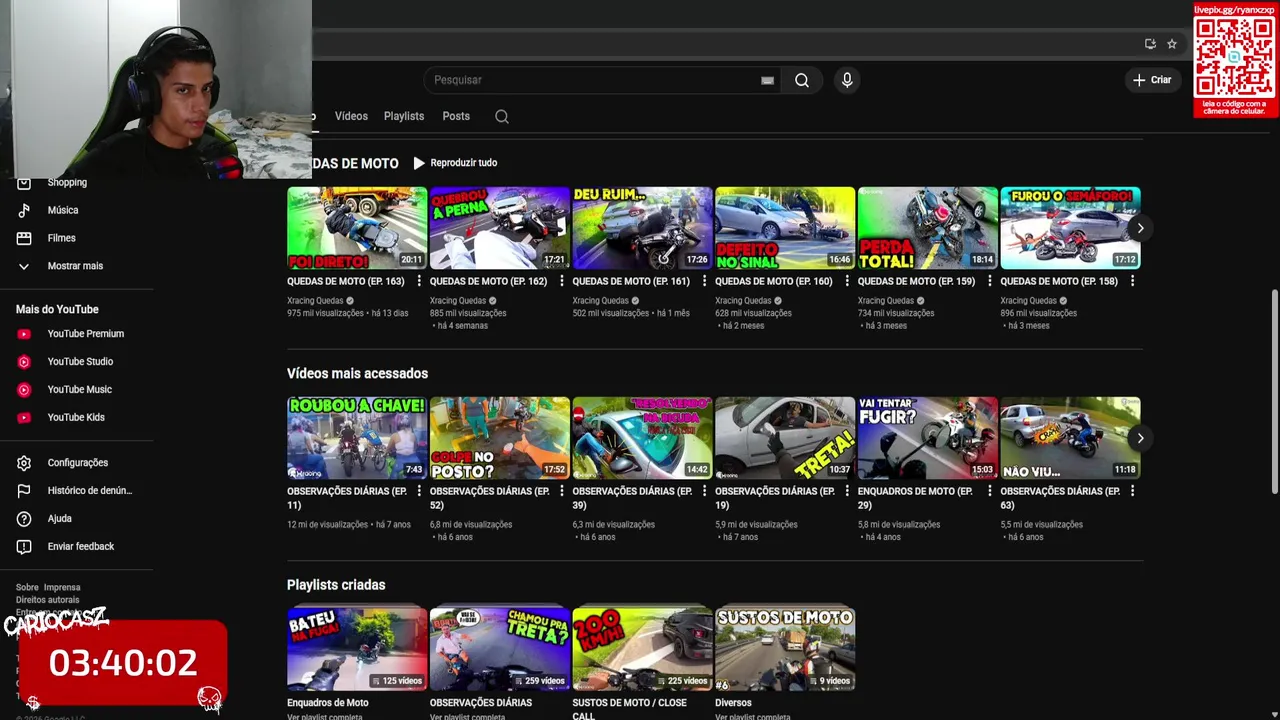The height and width of the screenshot is (720, 1280).
Task: Open Shopping in the sidebar
Action: click(67, 182)
